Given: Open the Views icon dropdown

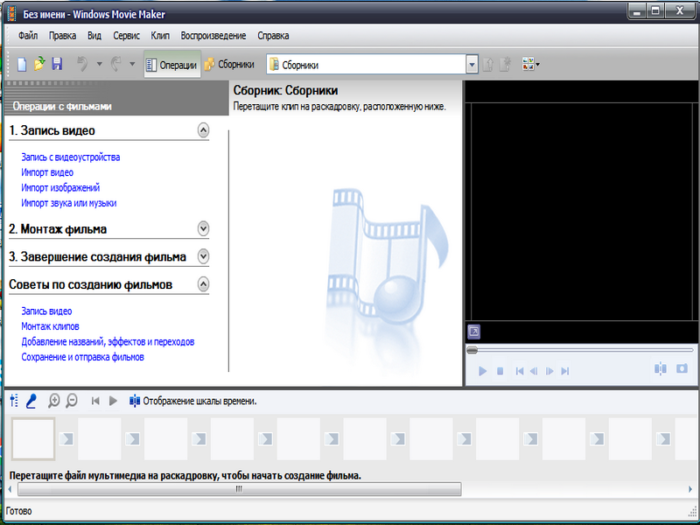Looking at the screenshot, I should [530, 64].
